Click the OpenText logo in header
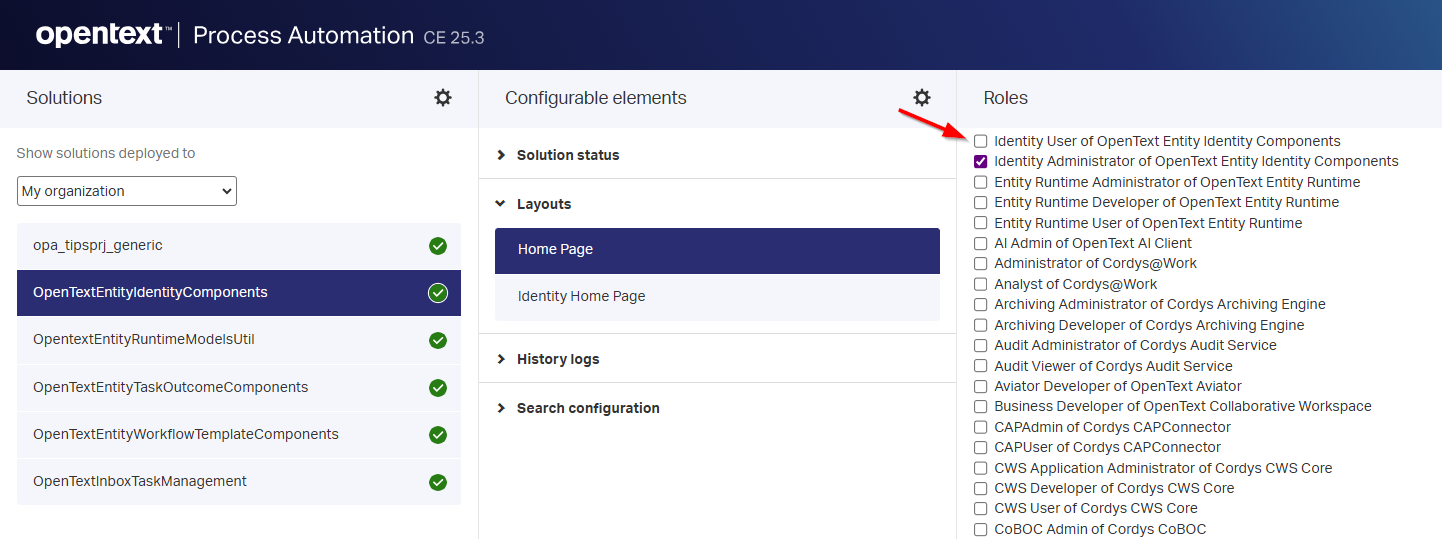The height and width of the screenshot is (539, 1442). pyautogui.click(x=100, y=35)
